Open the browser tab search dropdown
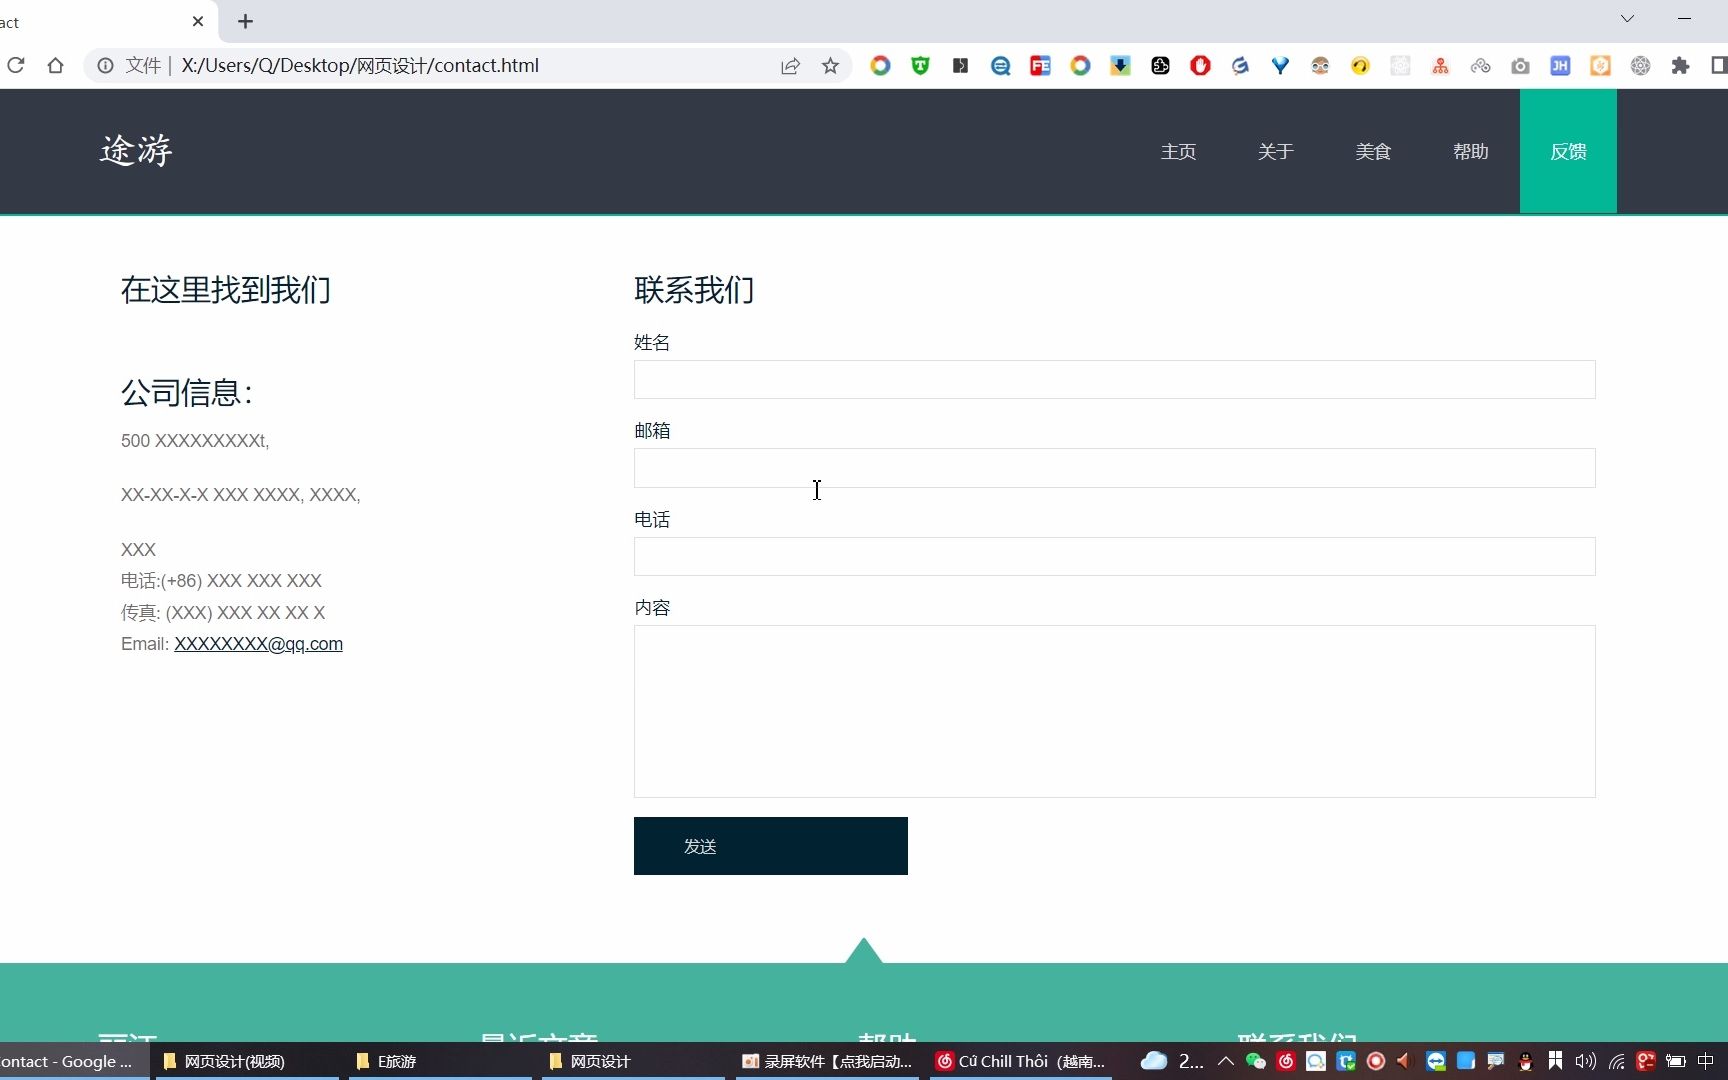This screenshot has width=1728, height=1080. [x=1628, y=19]
